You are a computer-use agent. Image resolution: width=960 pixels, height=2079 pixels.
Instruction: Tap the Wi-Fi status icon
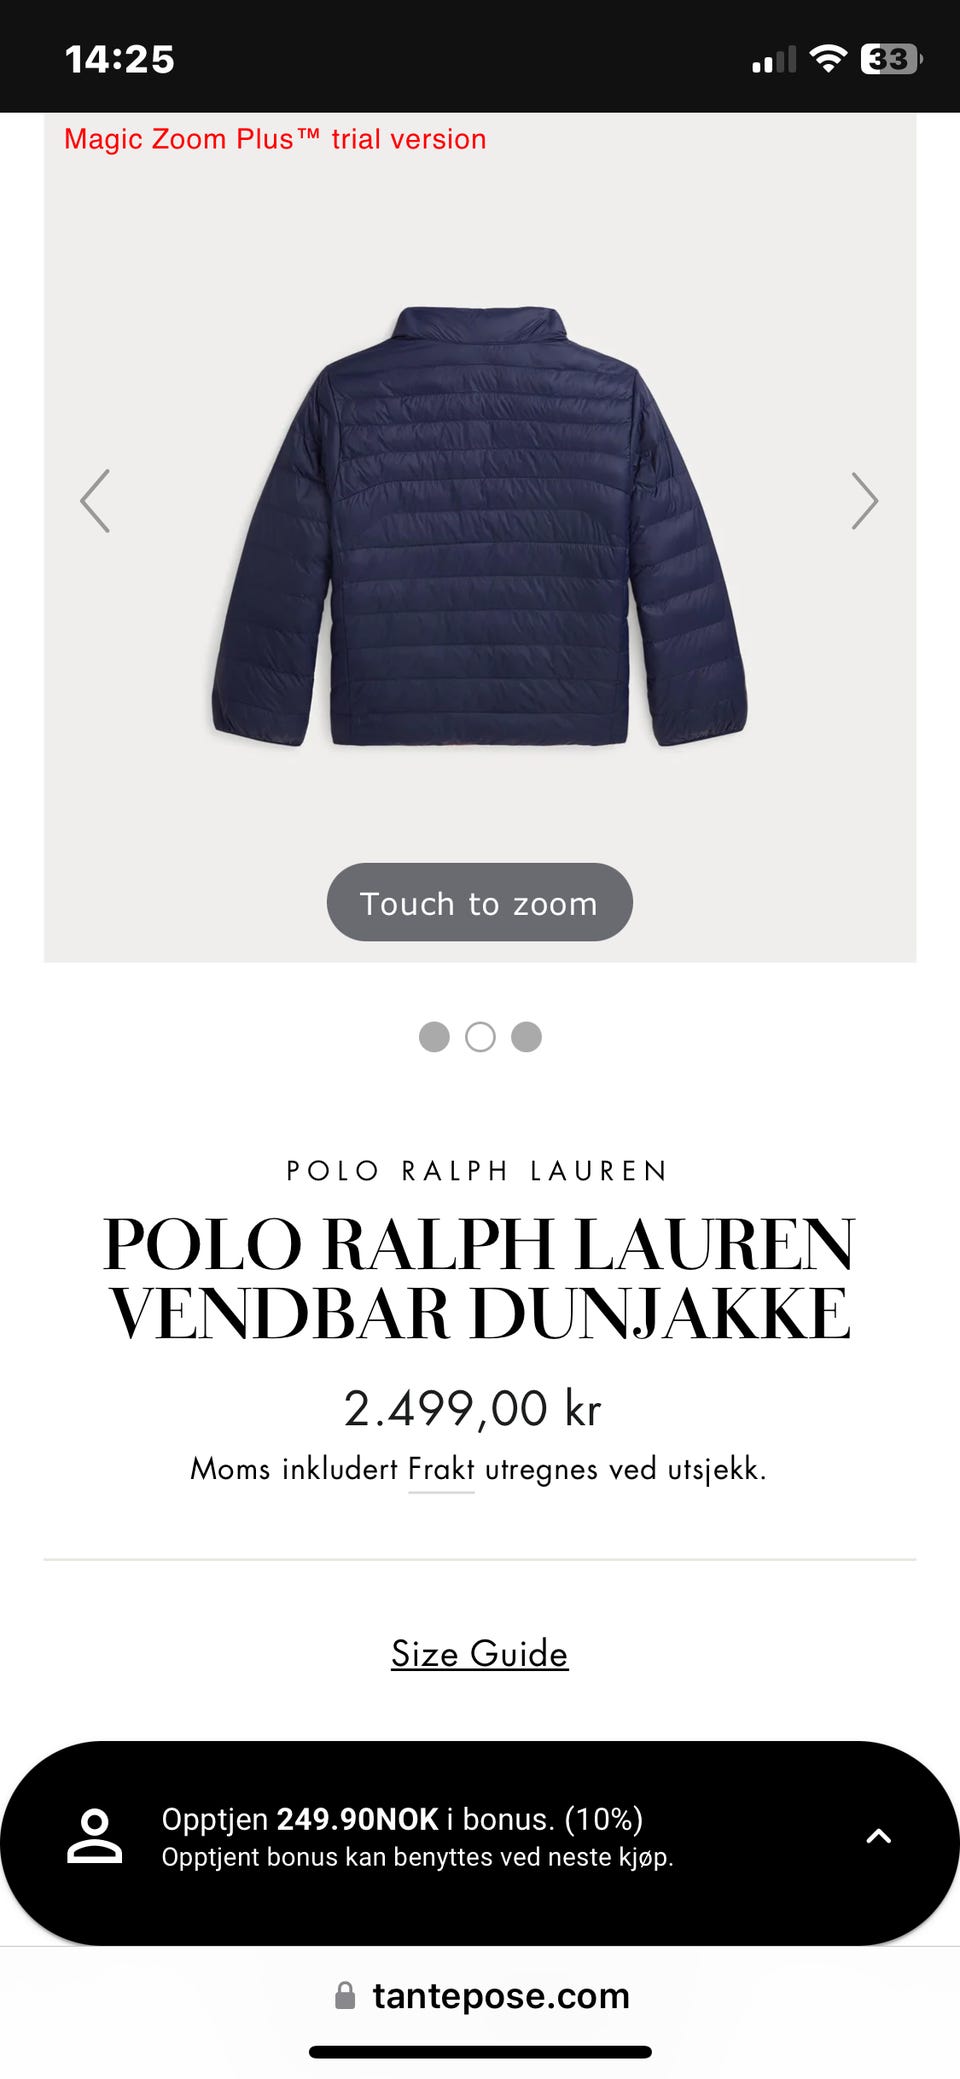click(x=828, y=58)
